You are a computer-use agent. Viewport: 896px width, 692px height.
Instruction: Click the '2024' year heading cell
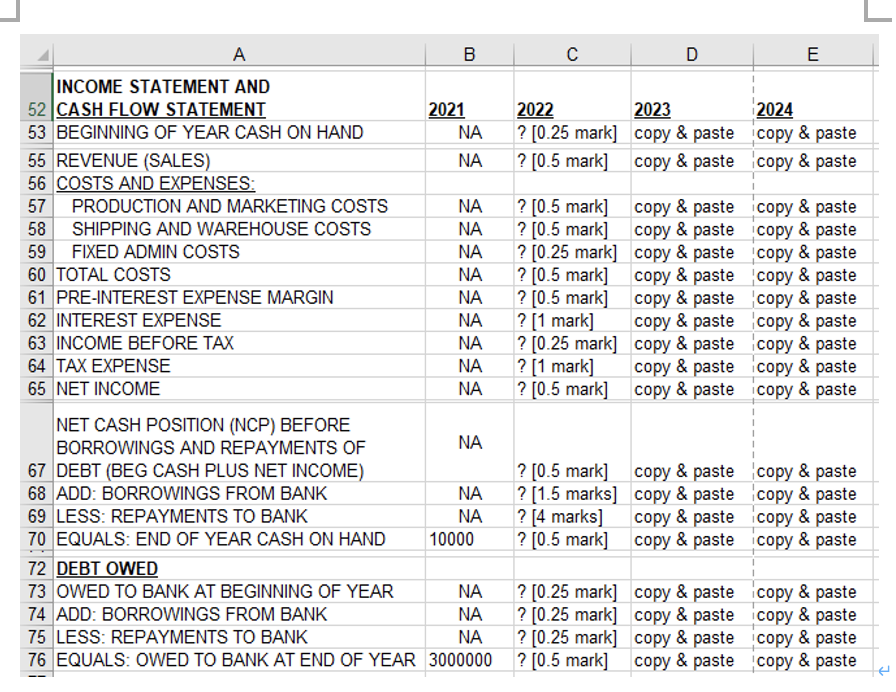pyautogui.click(x=813, y=96)
